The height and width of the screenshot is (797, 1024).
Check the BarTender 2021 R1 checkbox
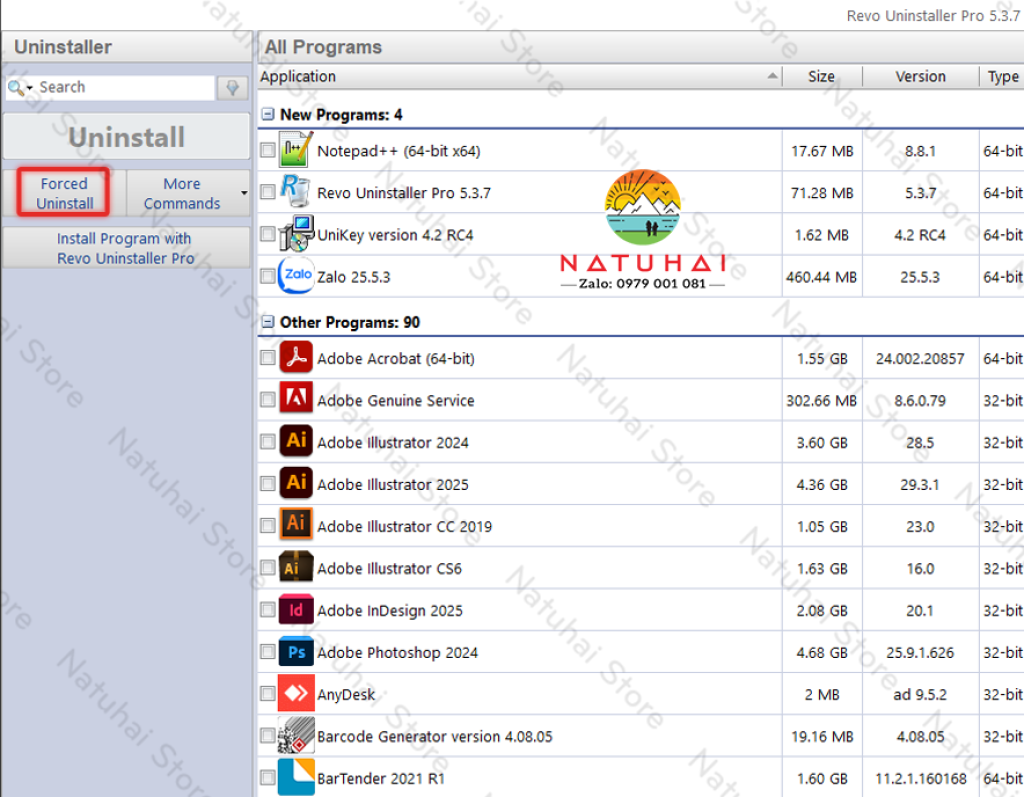(x=267, y=777)
